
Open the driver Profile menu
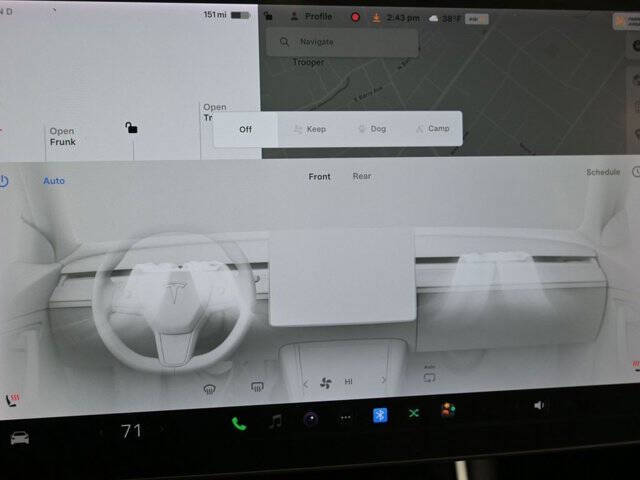coord(311,16)
